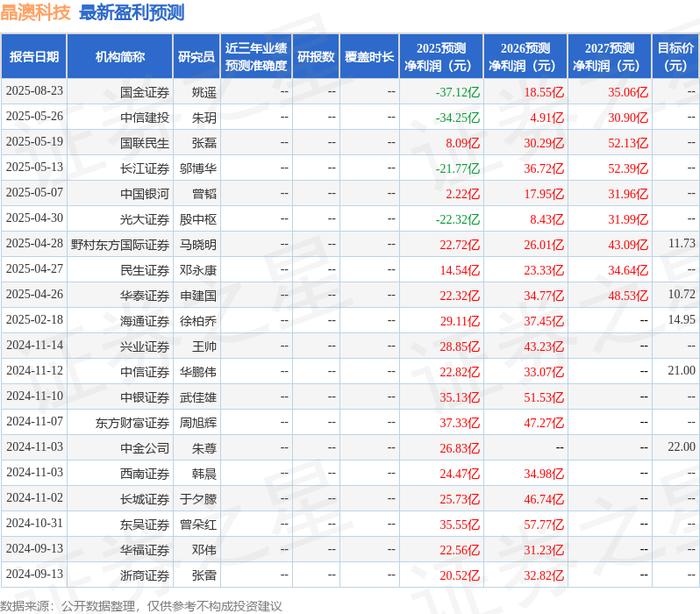The height and width of the screenshot is (614, 700).
Task: Click the 数据来源 disclaimer footer text
Action: [x=141, y=606]
